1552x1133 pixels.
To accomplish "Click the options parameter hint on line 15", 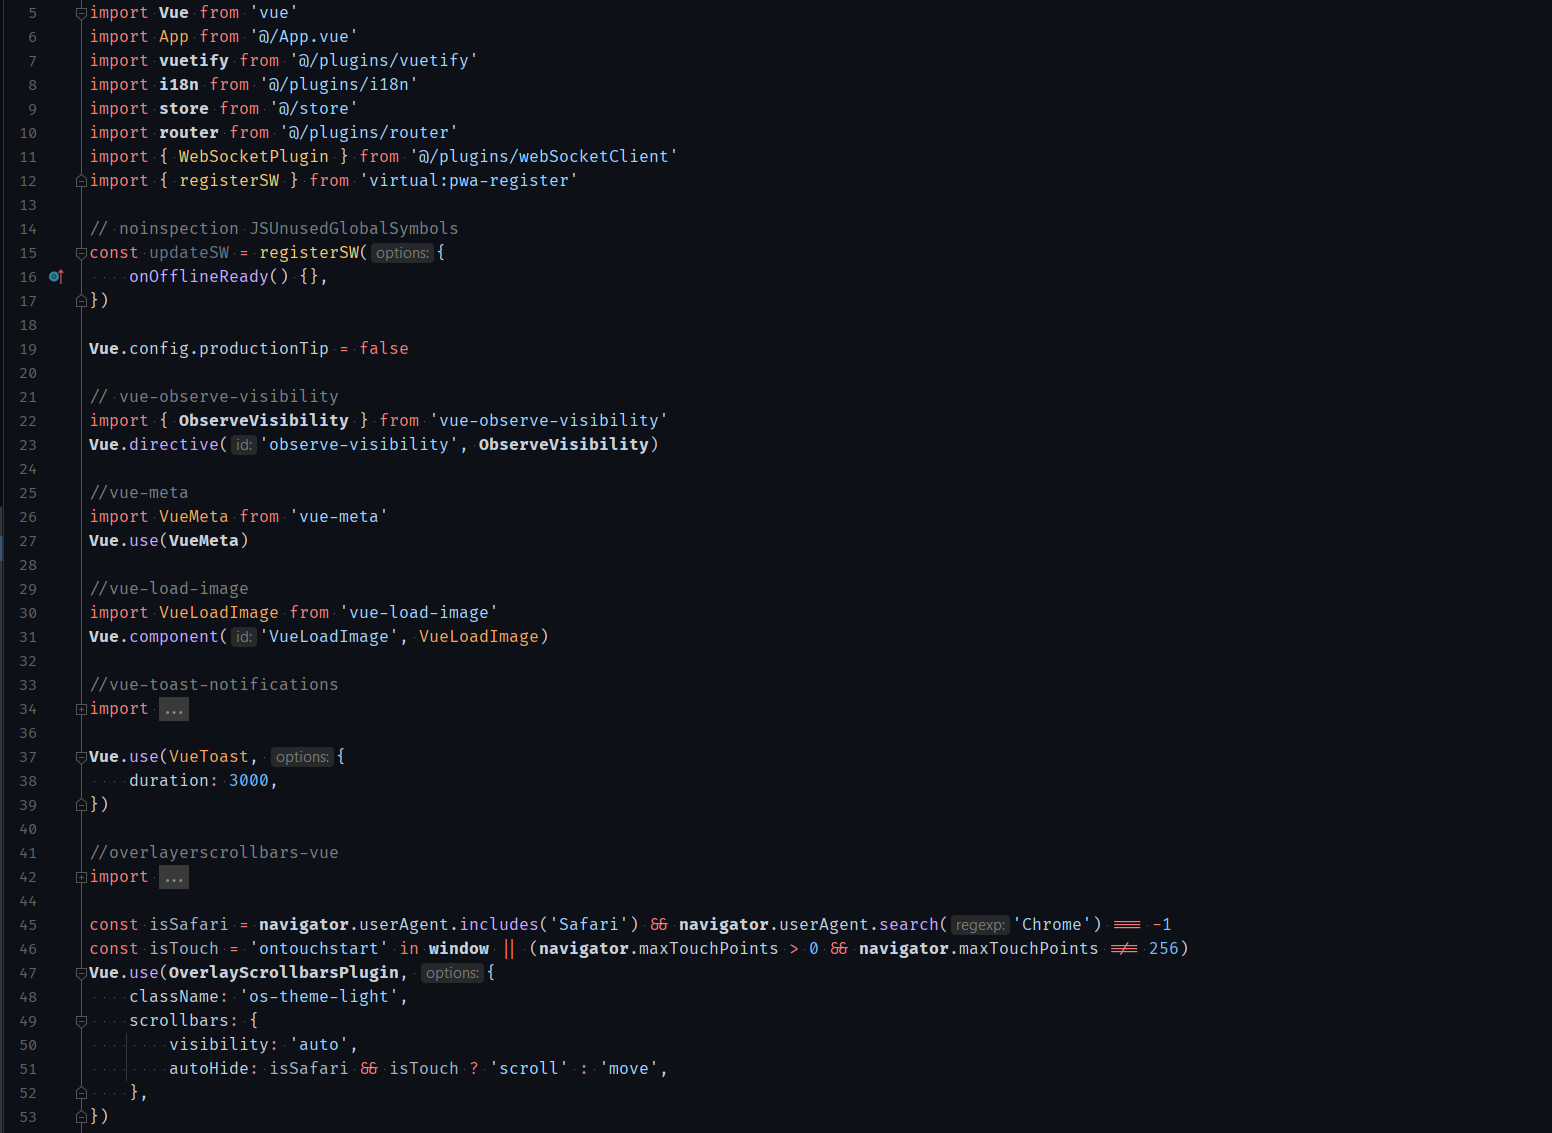I will click(402, 252).
